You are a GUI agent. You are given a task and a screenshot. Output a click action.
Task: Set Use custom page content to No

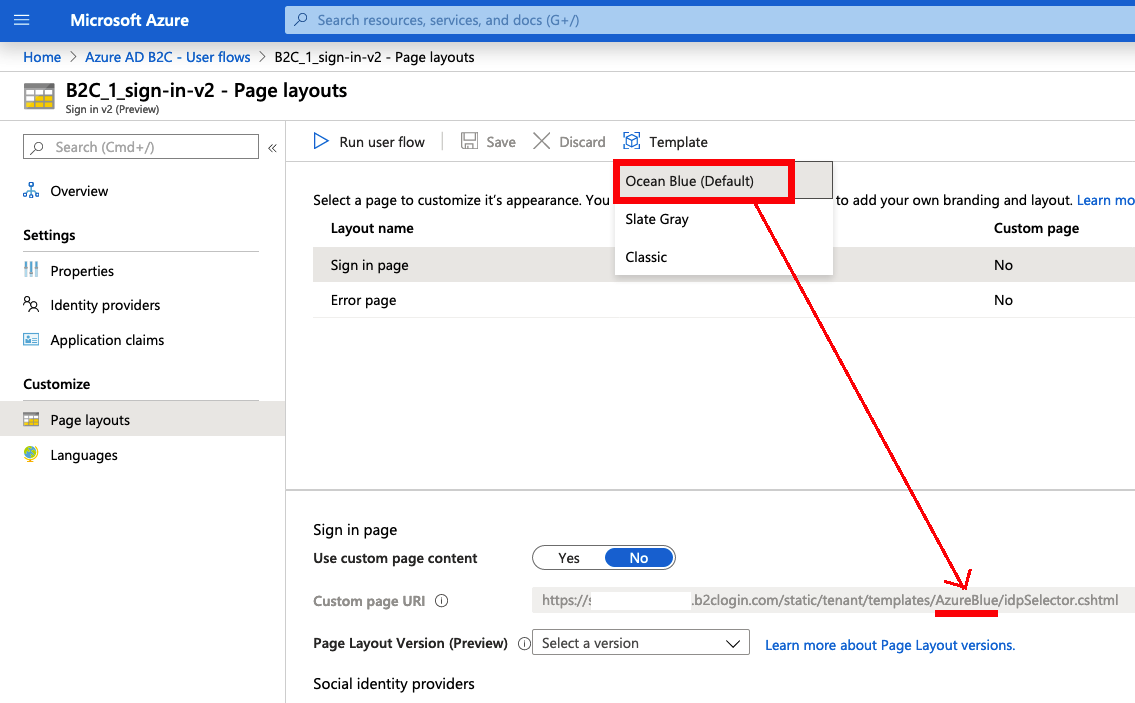[639, 558]
